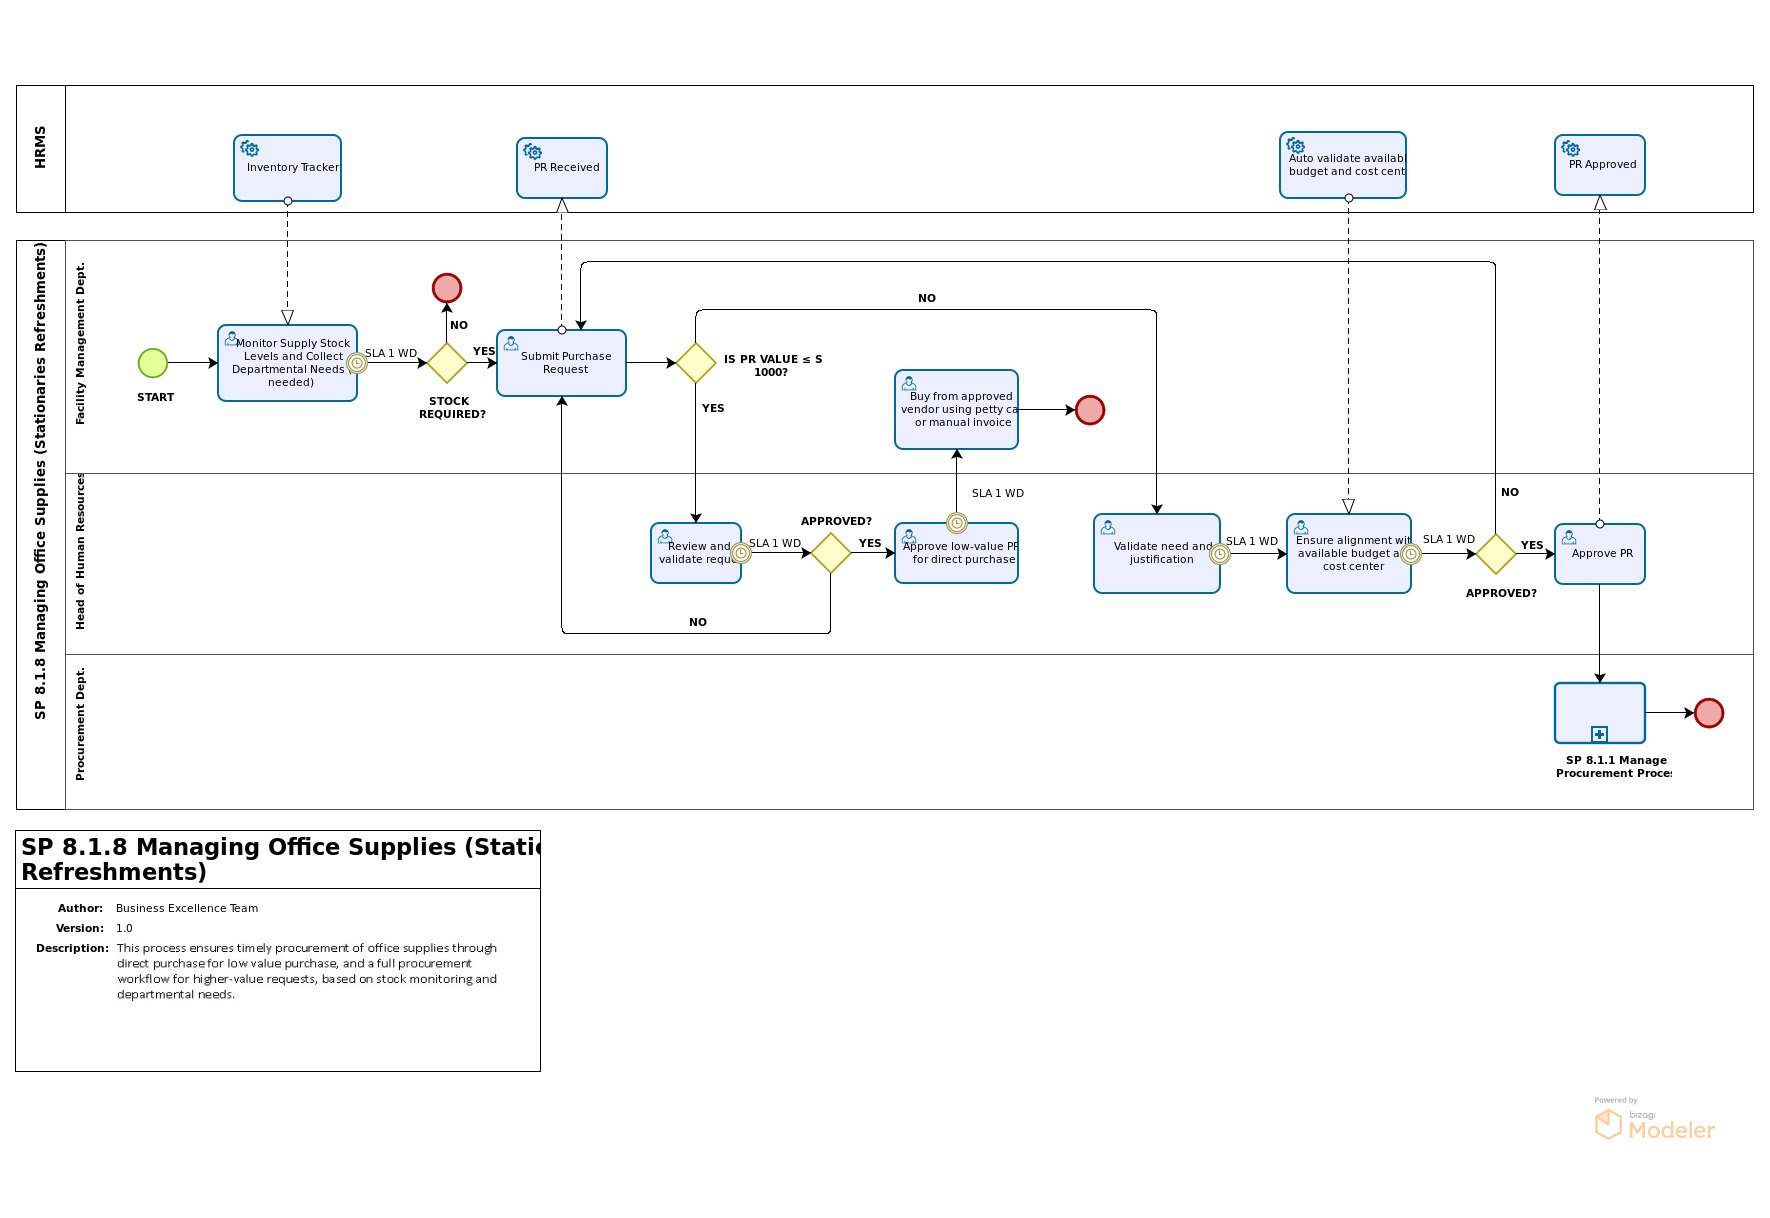Click the Bizagi Modeler logo
Viewport: 1770px width, 1218px height.
pos(1654,1122)
